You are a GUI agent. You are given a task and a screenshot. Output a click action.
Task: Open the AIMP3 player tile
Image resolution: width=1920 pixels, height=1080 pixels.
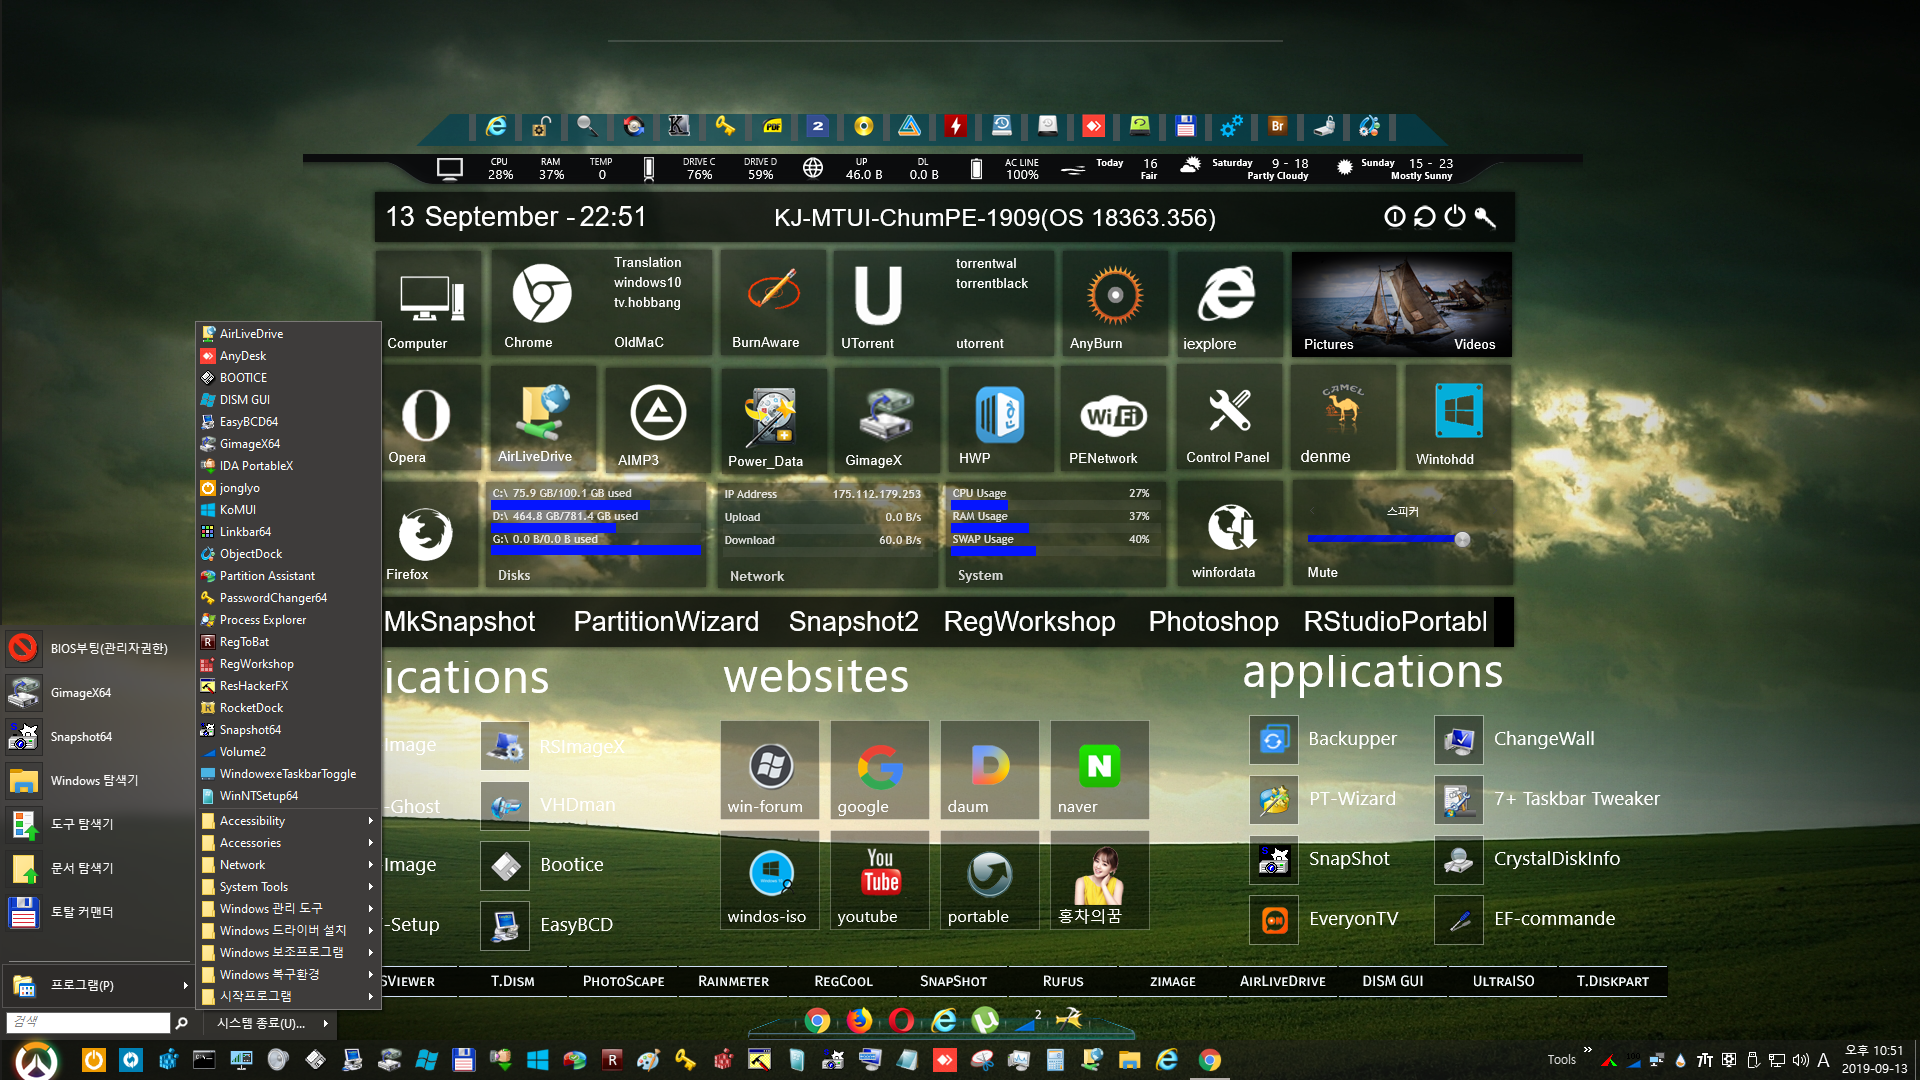click(657, 418)
